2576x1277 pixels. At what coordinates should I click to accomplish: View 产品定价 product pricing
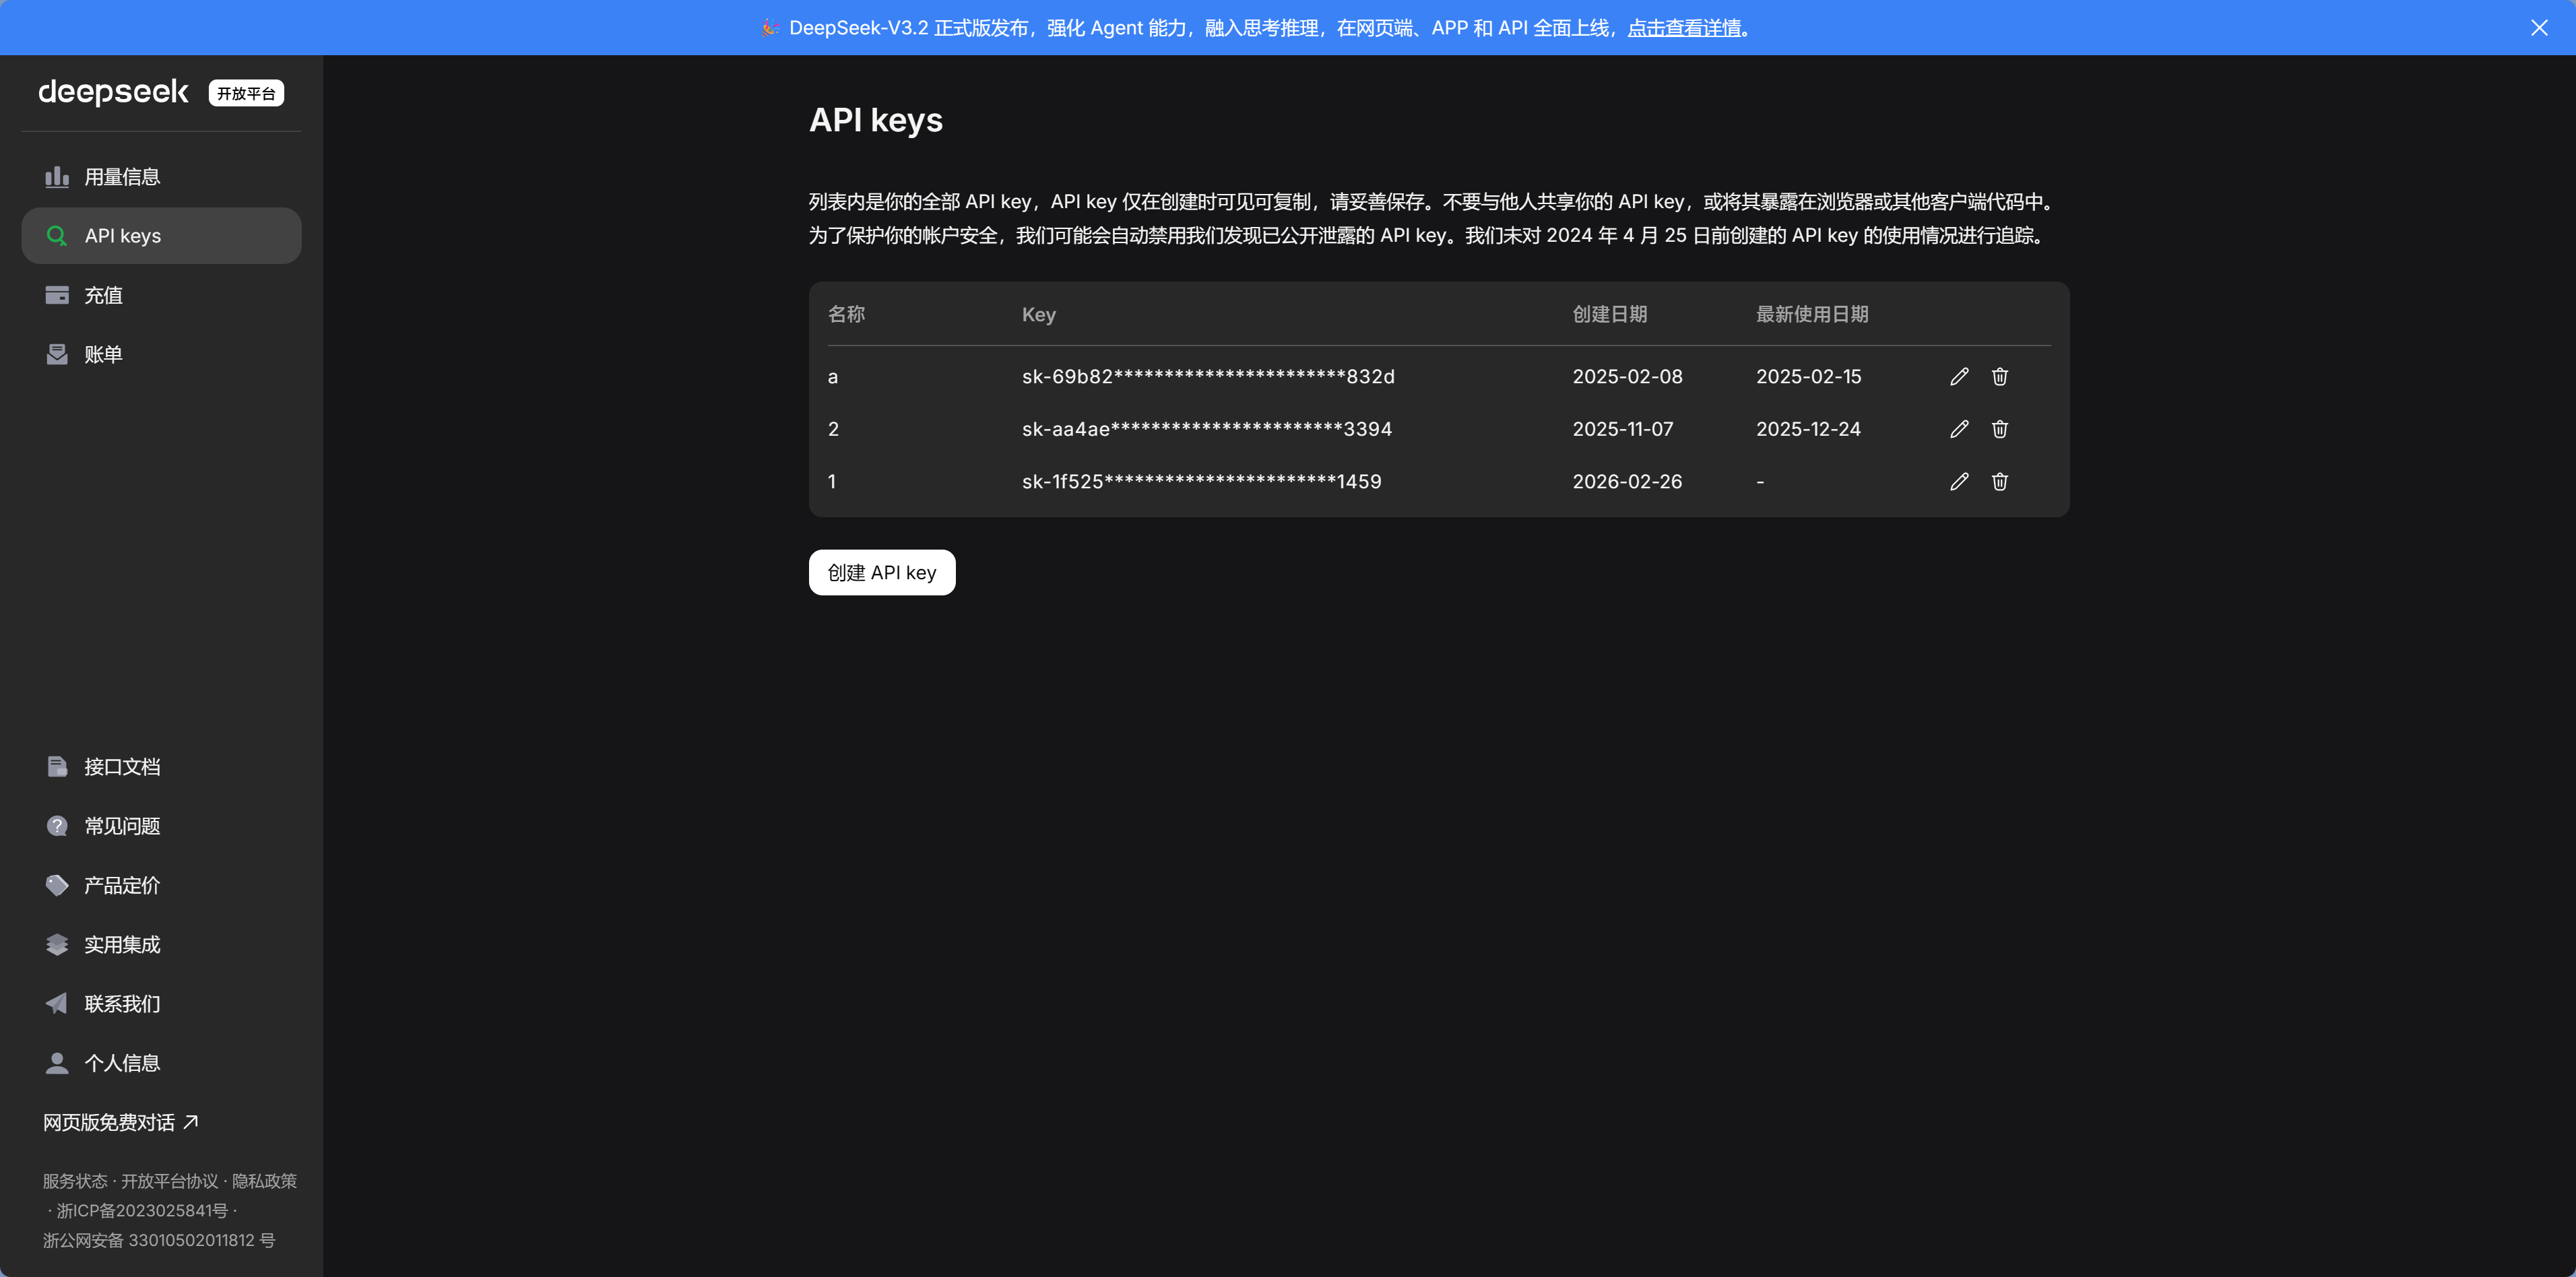[122, 885]
